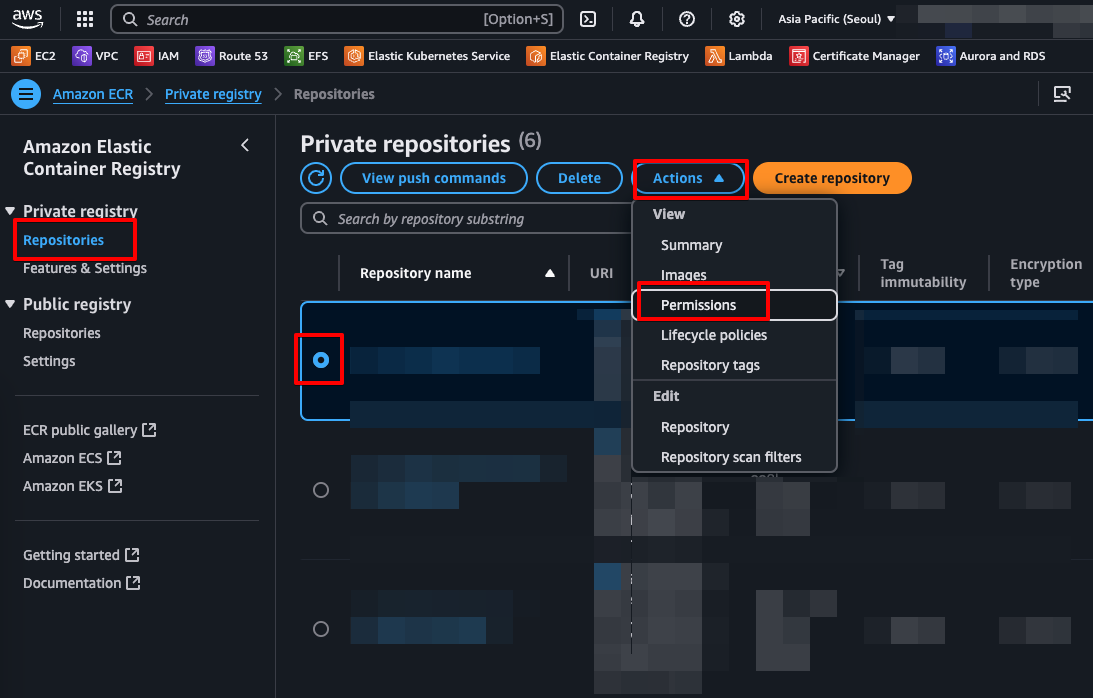Choose Repository tags from the Actions menu
The width and height of the screenshot is (1093, 698).
coord(734,365)
